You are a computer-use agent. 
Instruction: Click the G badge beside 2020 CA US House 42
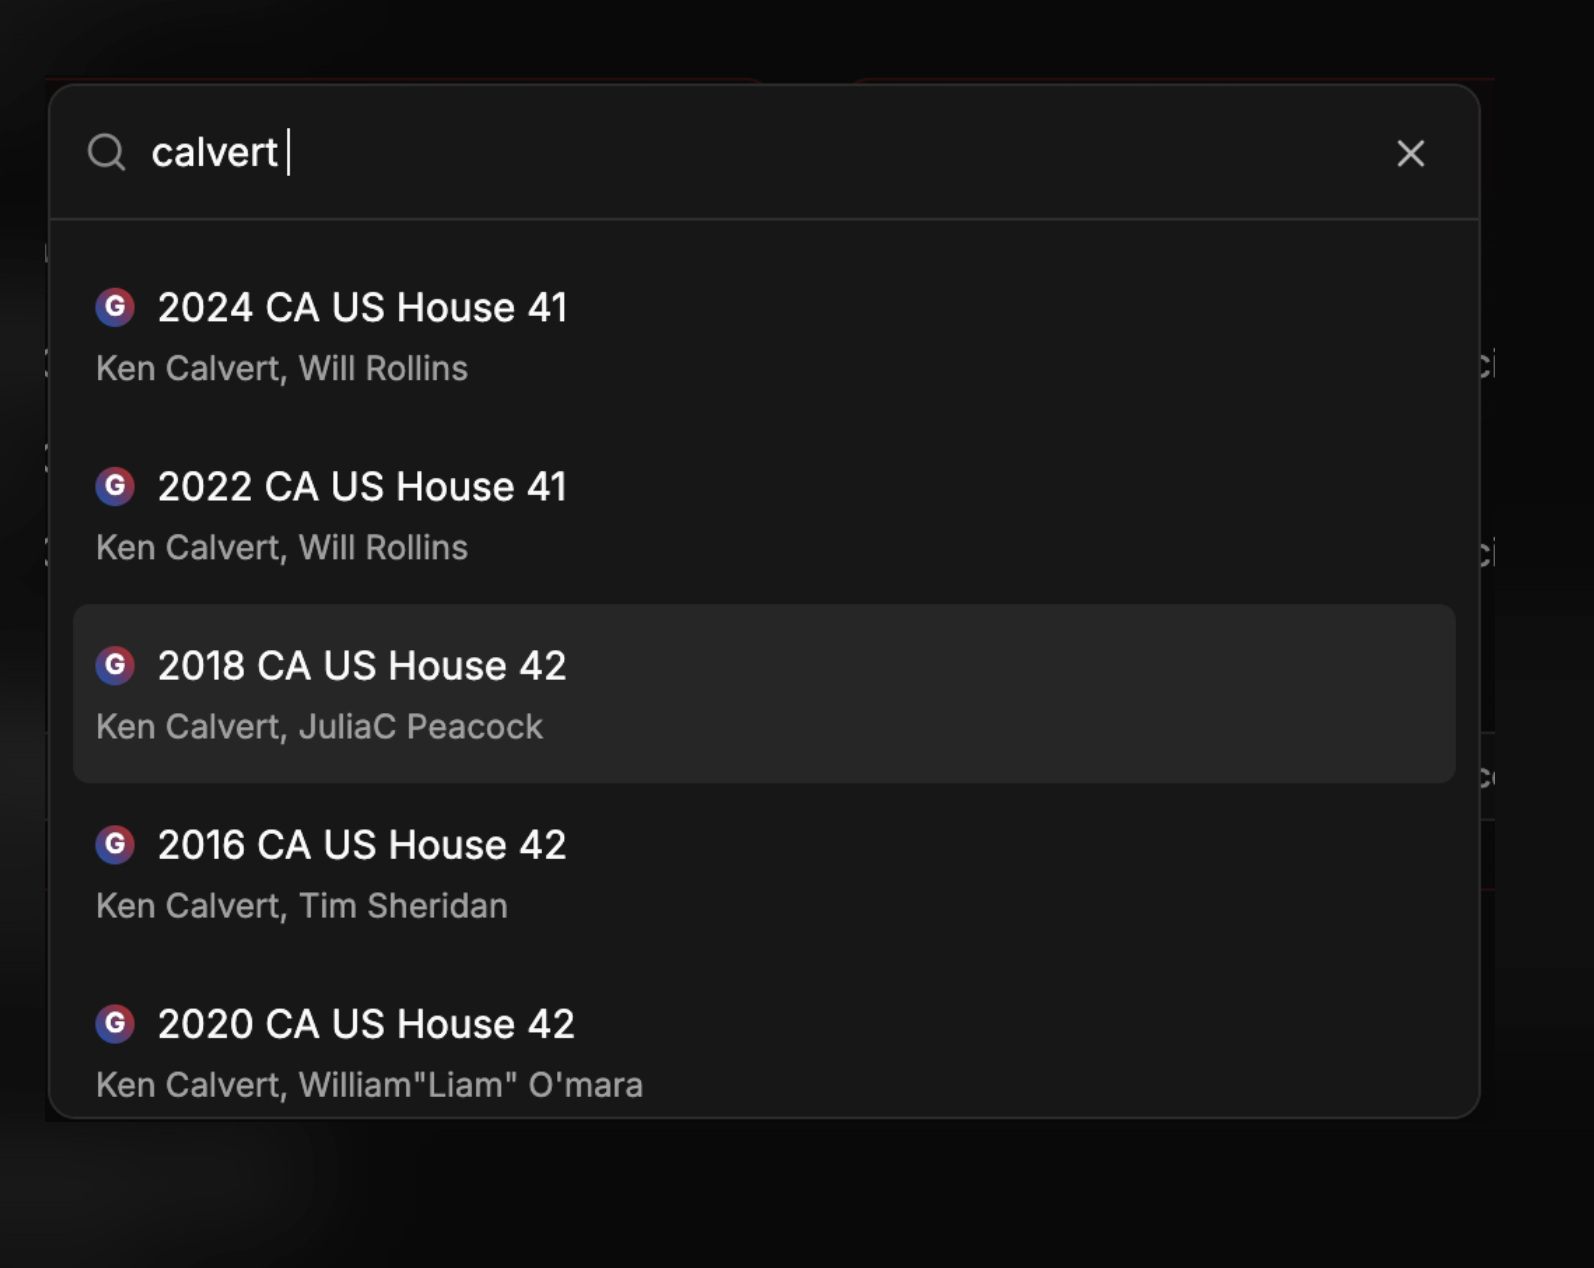click(115, 1024)
